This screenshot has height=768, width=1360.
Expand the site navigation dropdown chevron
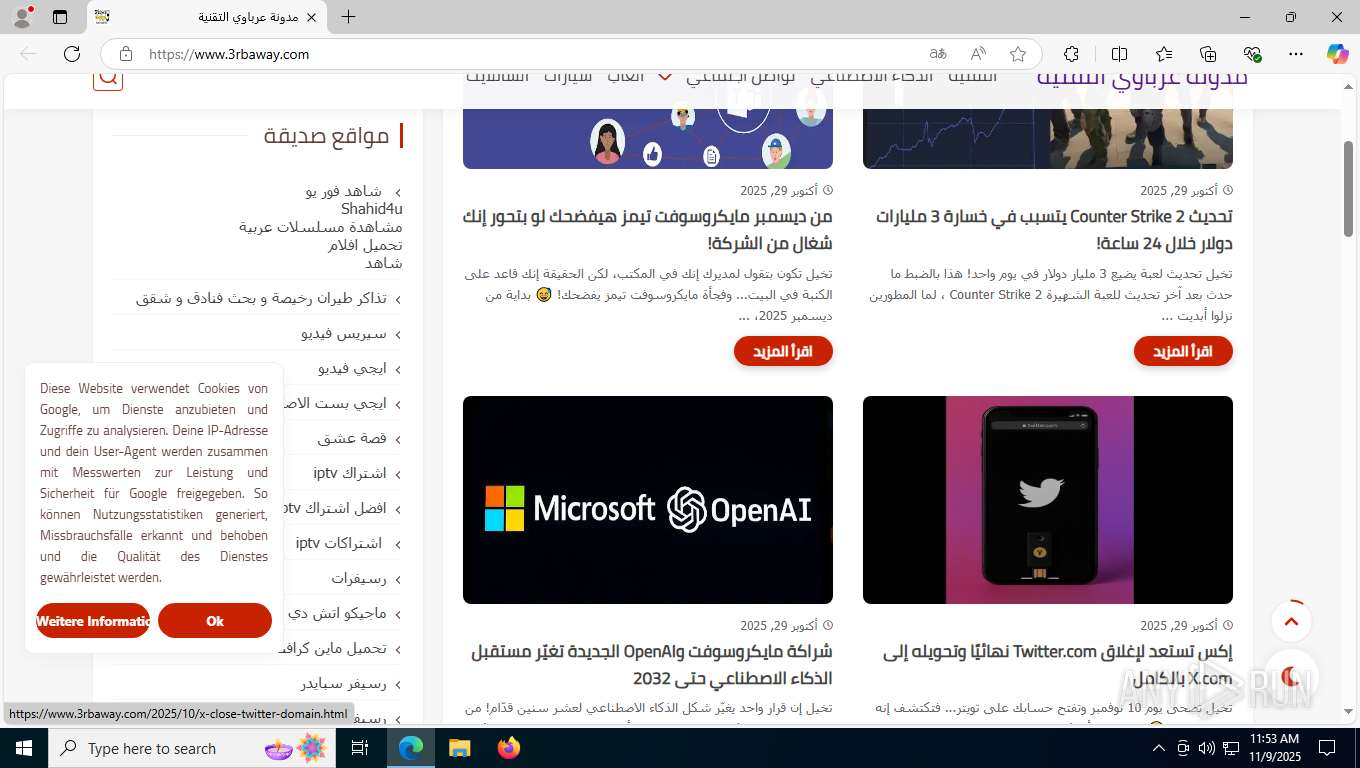tap(664, 77)
